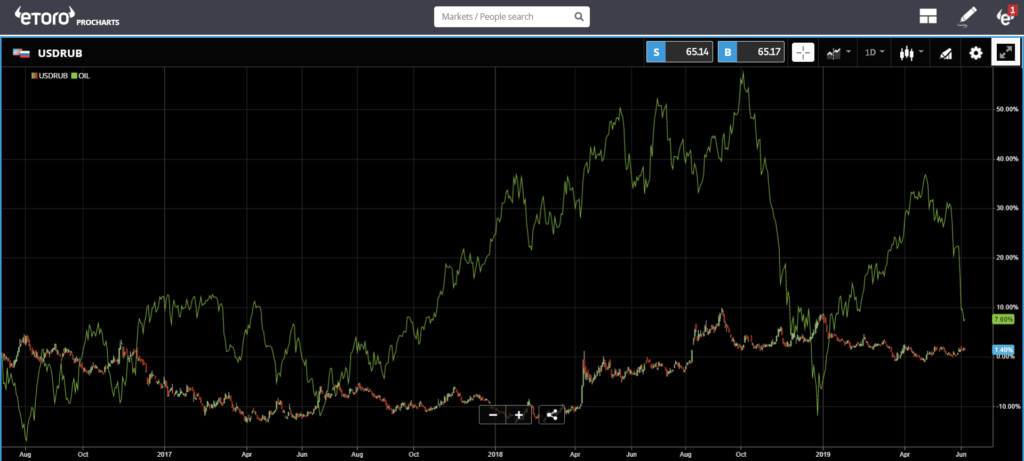Click the eToro ProCharts logo
This screenshot has height=461, width=1024.
(x=67, y=16)
